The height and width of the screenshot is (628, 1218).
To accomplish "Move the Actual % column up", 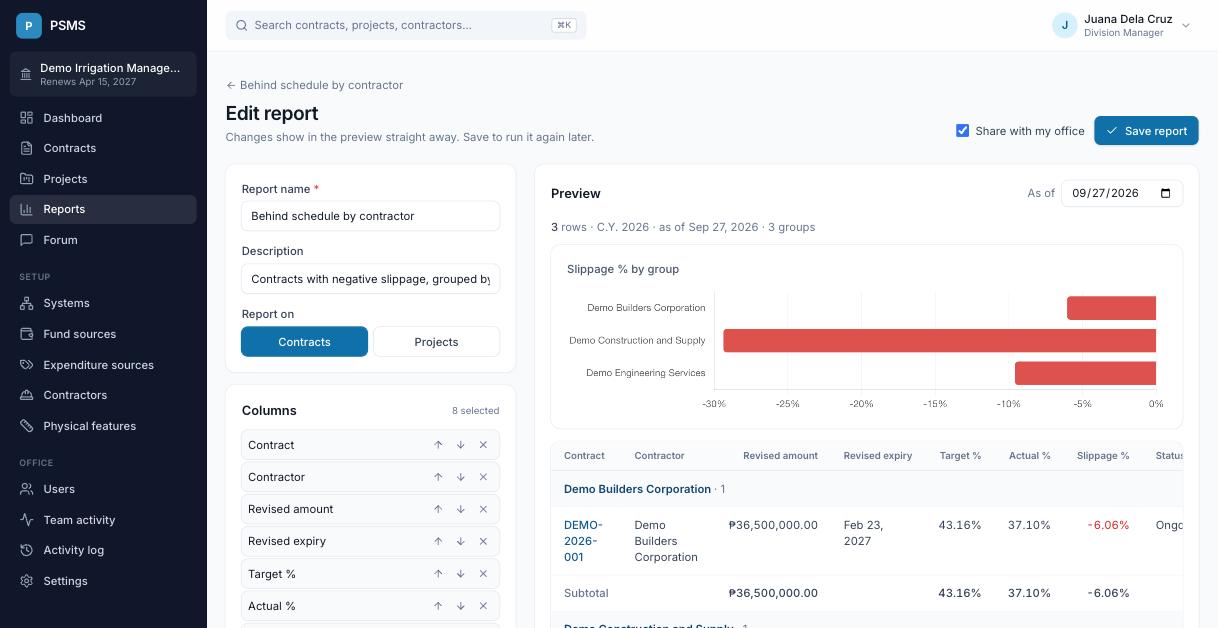I will click(x=438, y=606).
